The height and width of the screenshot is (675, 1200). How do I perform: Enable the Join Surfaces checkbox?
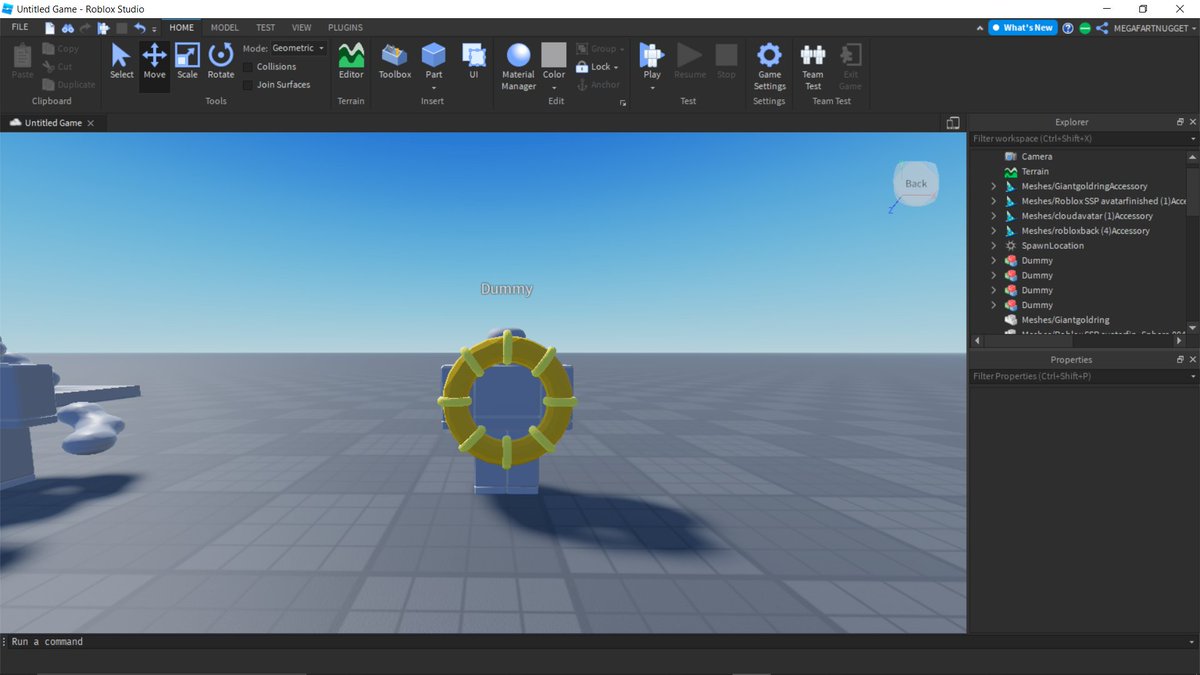coord(248,85)
